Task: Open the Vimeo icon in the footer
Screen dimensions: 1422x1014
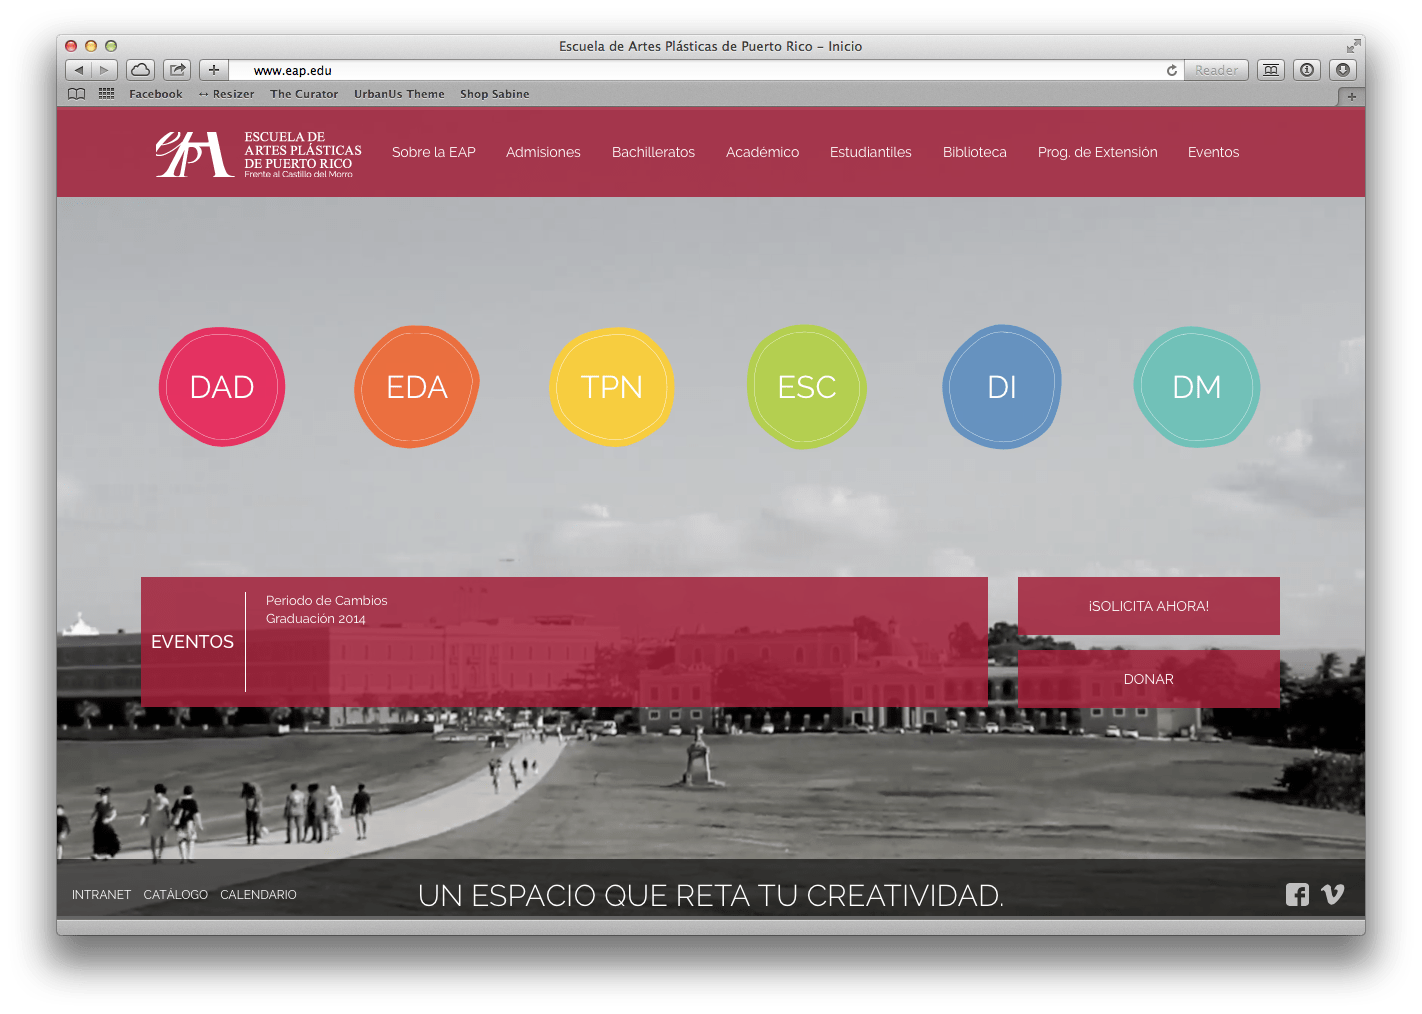Action: 1332,895
